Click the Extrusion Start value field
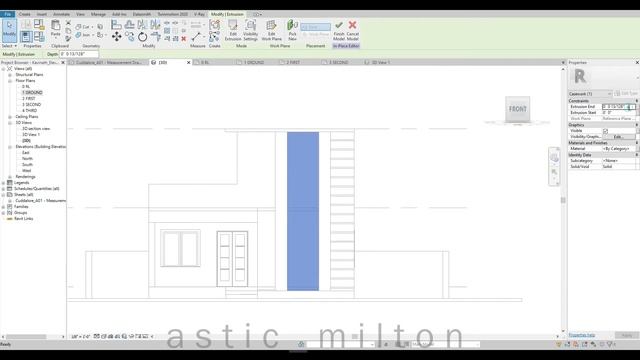The image size is (640, 360). [x=618, y=113]
